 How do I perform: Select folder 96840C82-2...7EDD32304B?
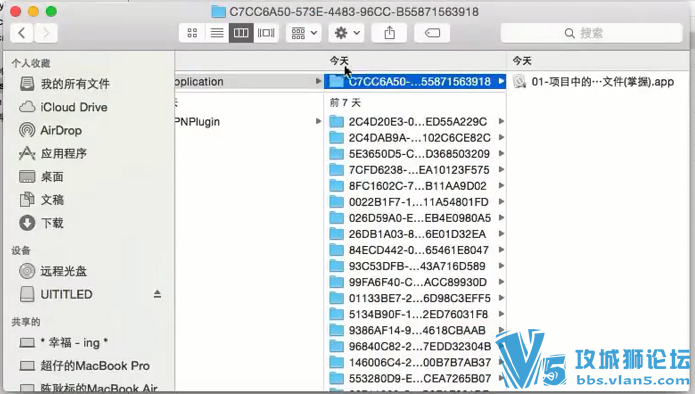pyautogui.click(x=415, y=346)
